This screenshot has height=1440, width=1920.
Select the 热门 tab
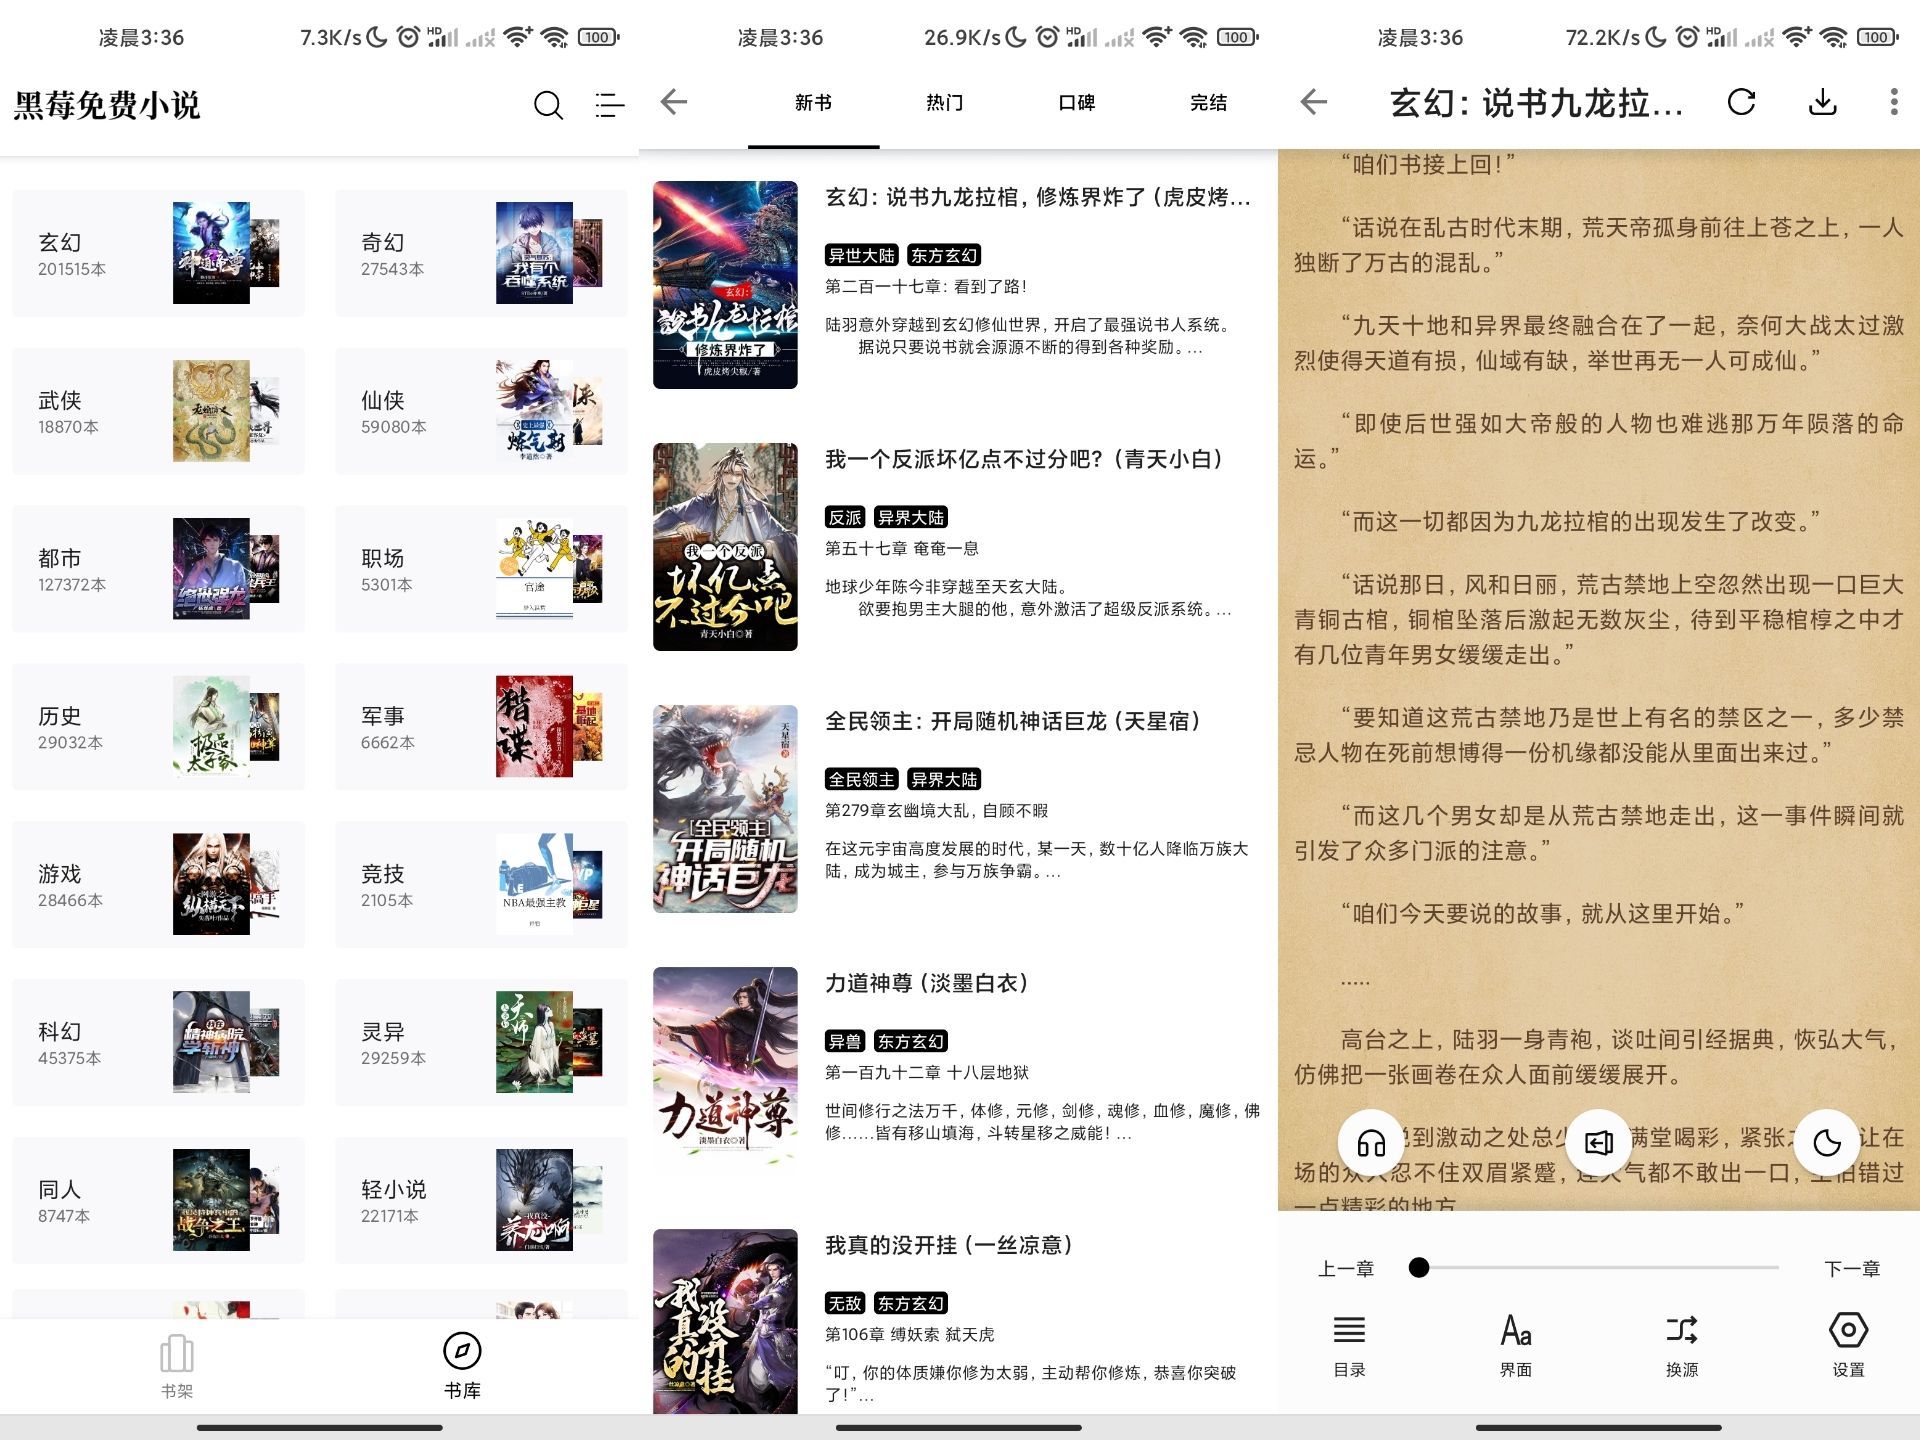[x=945, y=103]
